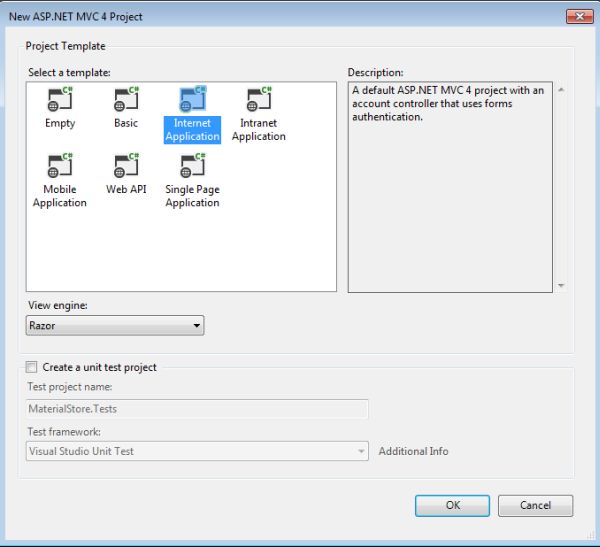
Task: Select the Empty template icon
Action: 60,99
